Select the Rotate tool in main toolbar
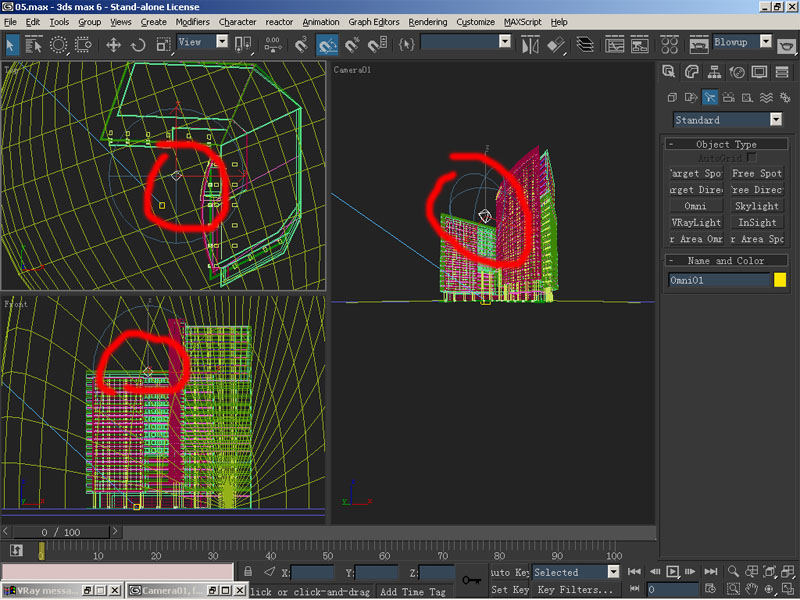 [138, 44]
